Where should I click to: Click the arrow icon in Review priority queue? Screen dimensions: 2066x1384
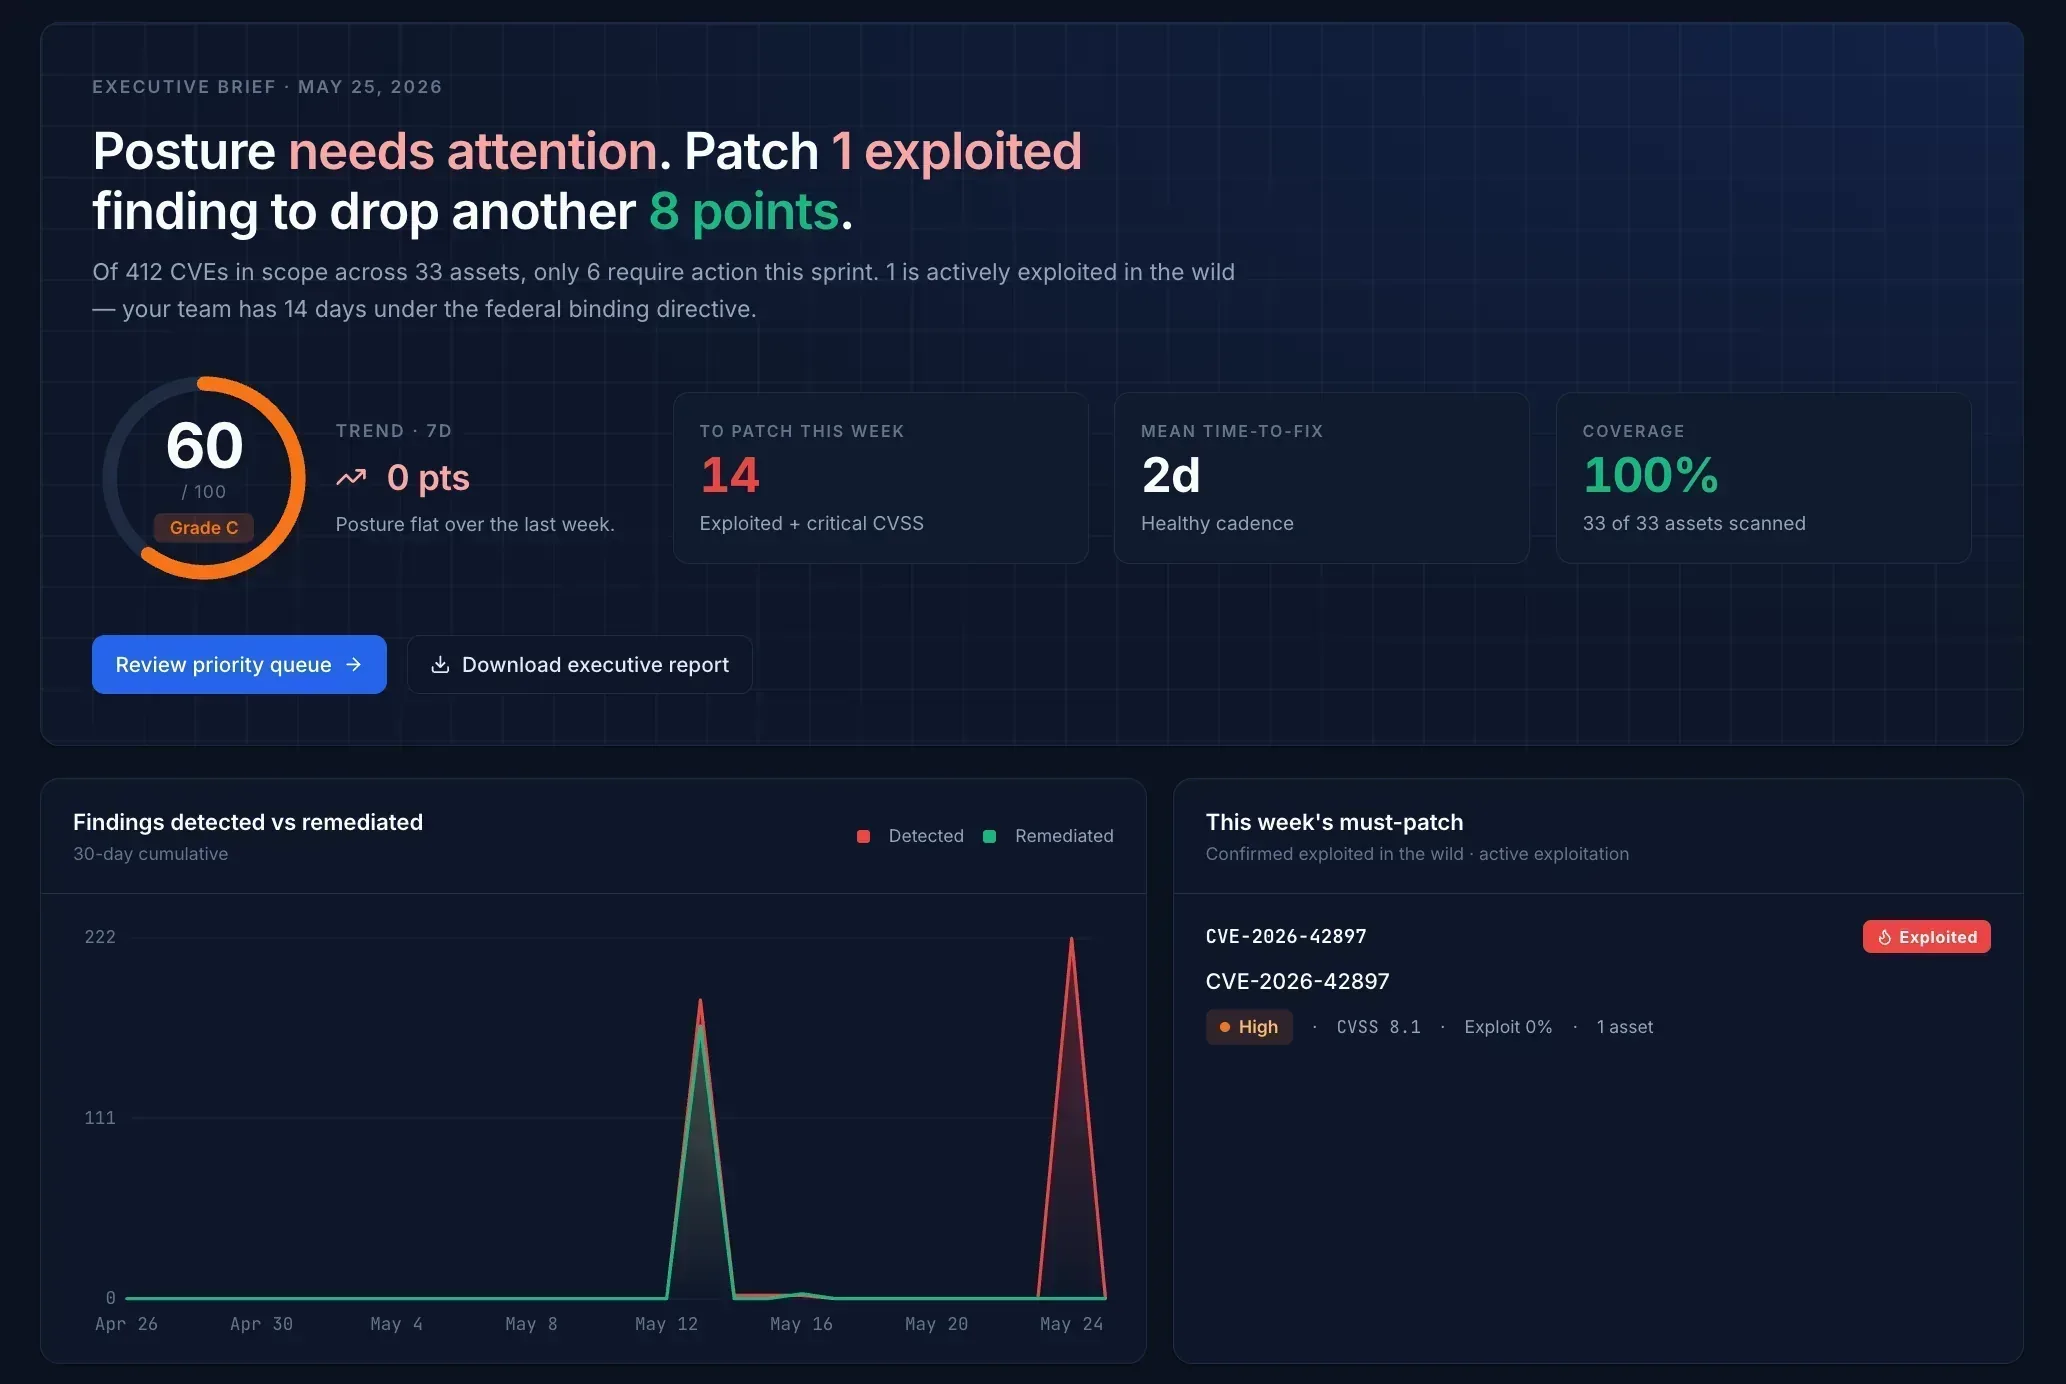pos(353,664)
